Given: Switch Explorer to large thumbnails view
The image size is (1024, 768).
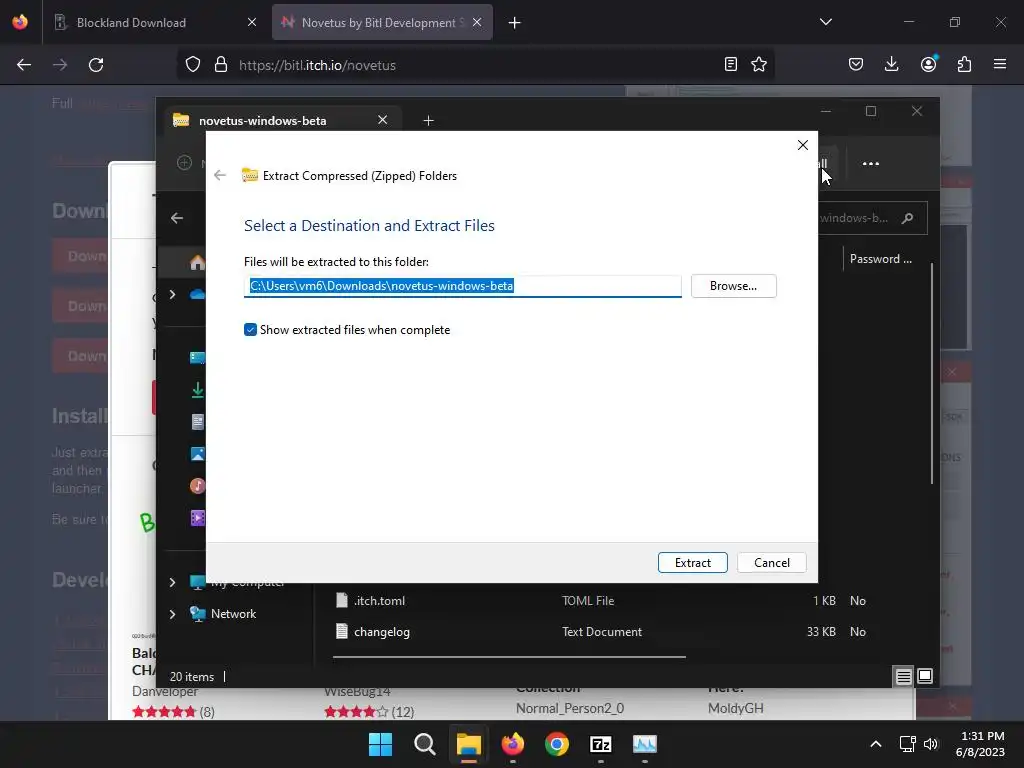Looking at the screenshot, I should tap(925, 676).
